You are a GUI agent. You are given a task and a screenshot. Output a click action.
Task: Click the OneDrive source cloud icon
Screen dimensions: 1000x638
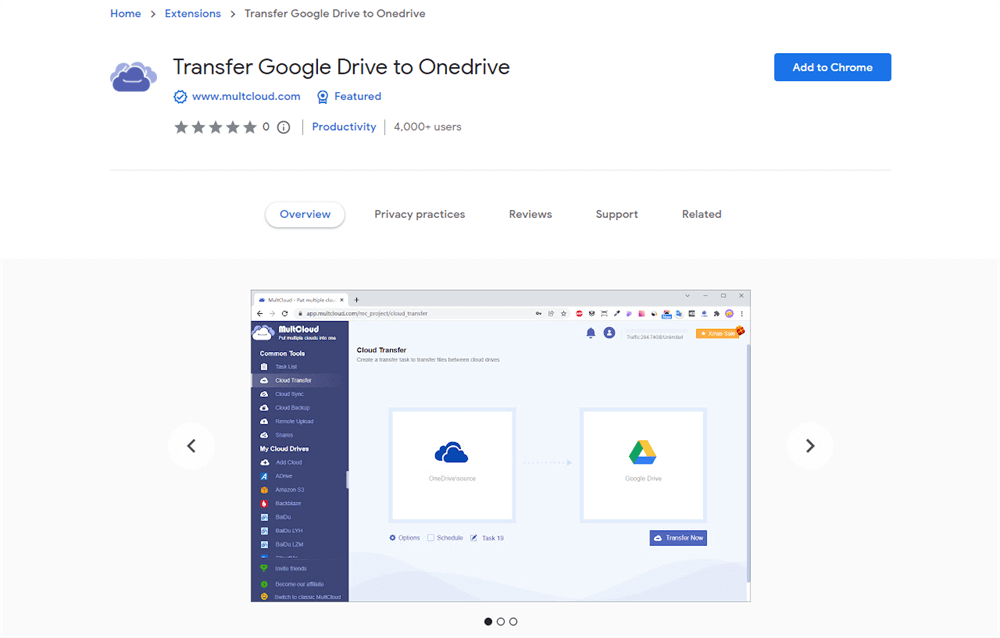[452, 452]
